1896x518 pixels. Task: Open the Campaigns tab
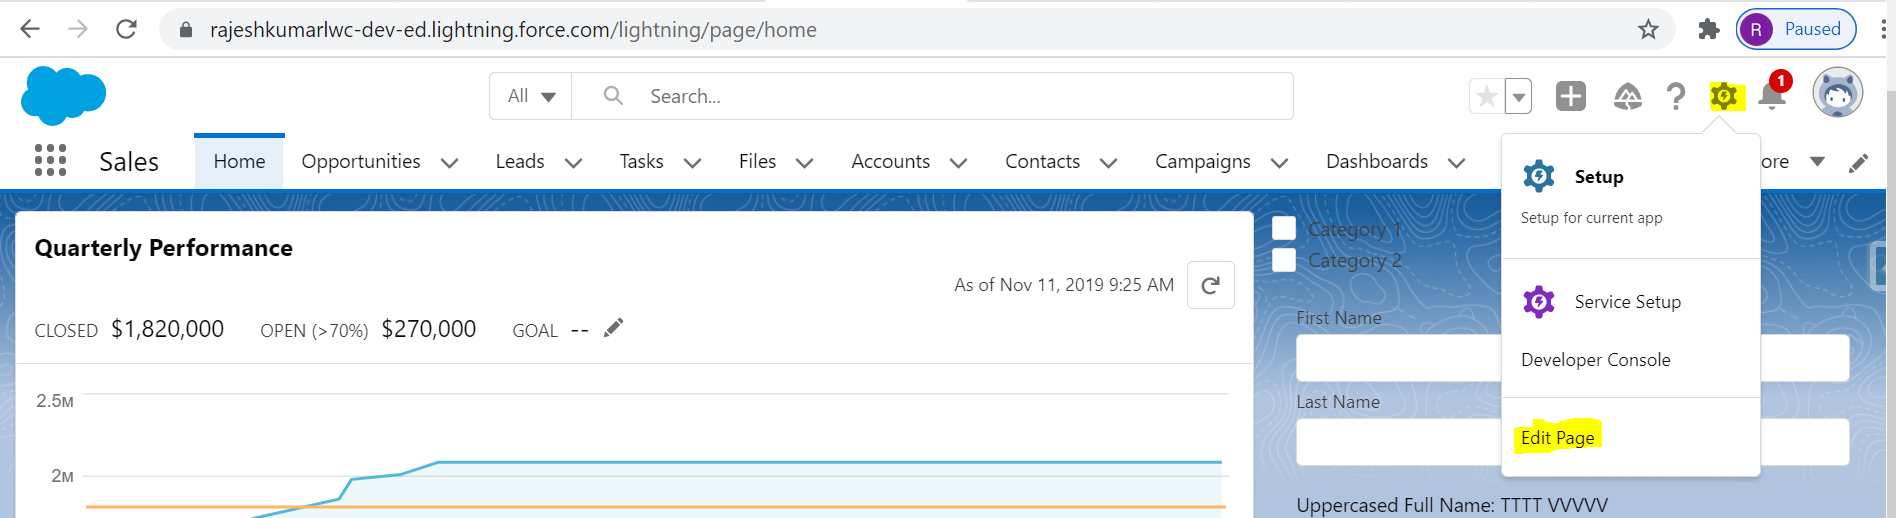click(1203, 161)
